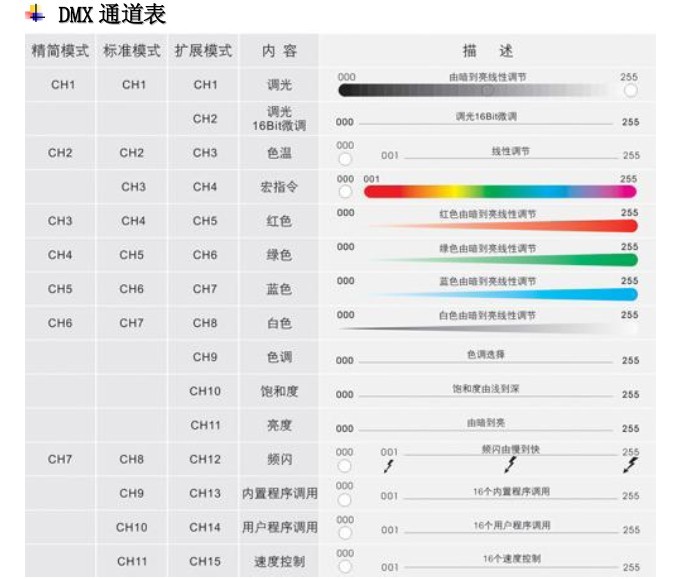
Task: Click the 饱和度 content cell
Action: [279, 391]
